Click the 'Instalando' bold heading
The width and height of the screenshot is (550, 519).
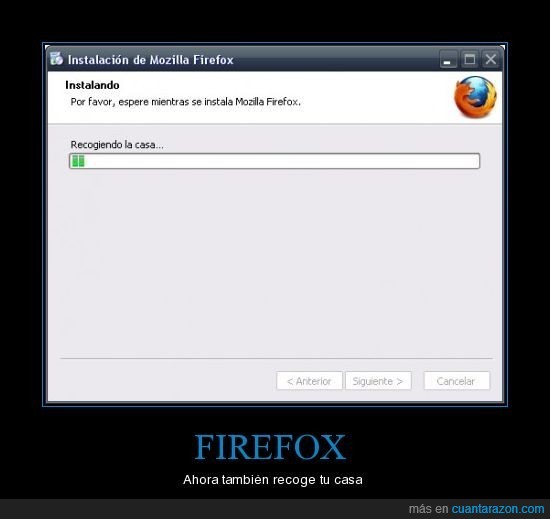click(x=92, y=85)
